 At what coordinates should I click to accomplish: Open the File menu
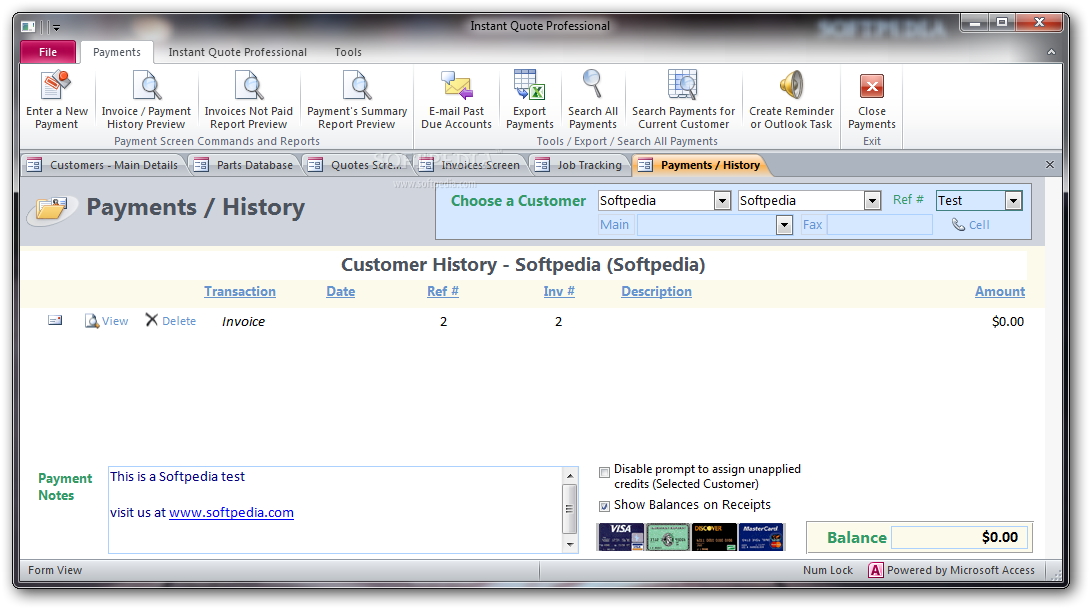tap(48, 52)
